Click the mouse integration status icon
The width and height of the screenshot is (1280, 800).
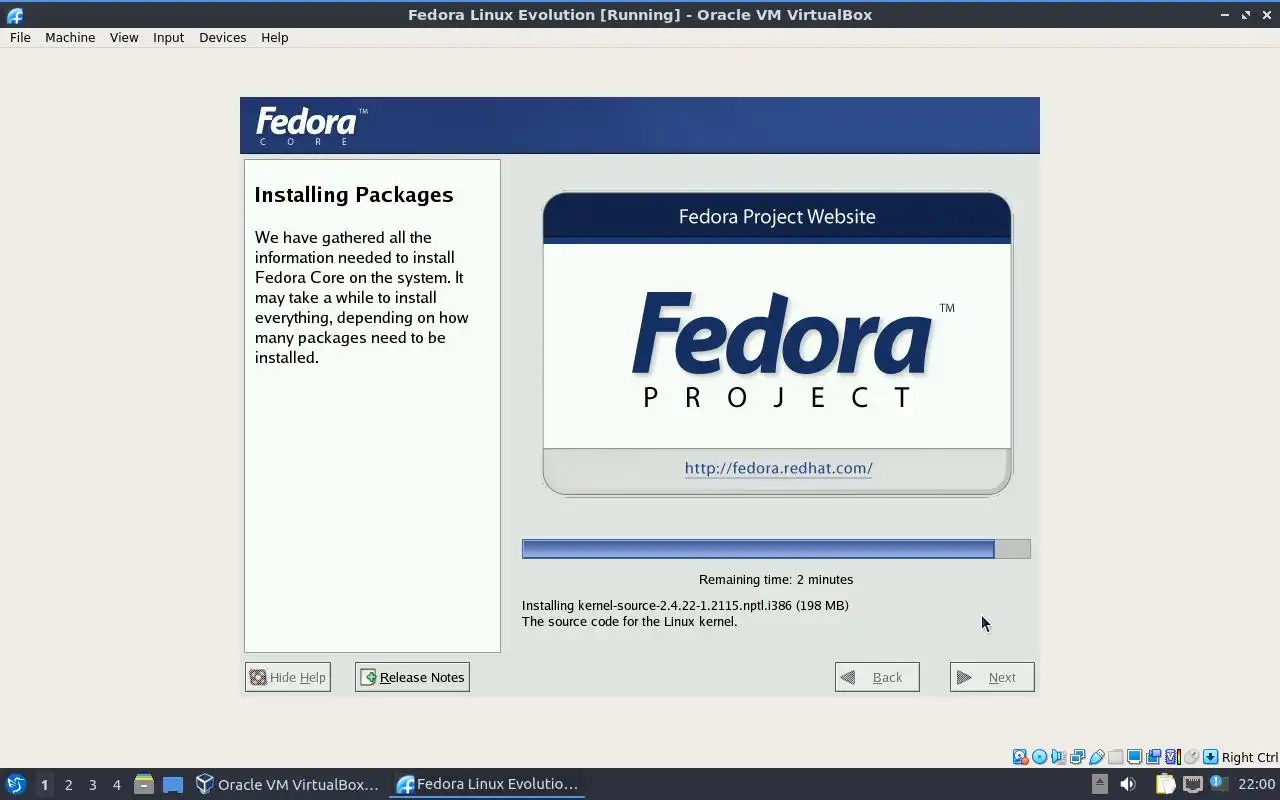[x=1191, y=757]
